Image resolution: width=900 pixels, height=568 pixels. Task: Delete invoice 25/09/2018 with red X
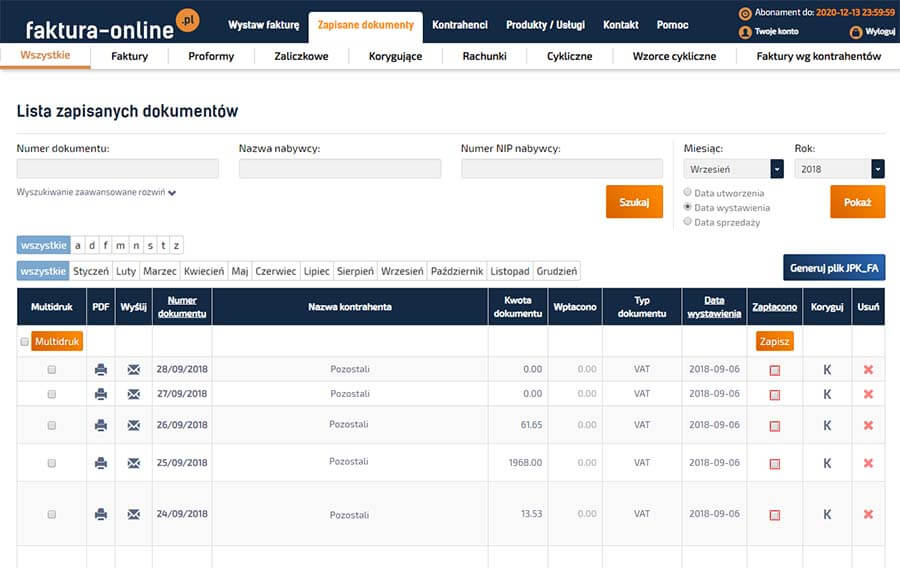pyautogui.click(x=868, y=463)
